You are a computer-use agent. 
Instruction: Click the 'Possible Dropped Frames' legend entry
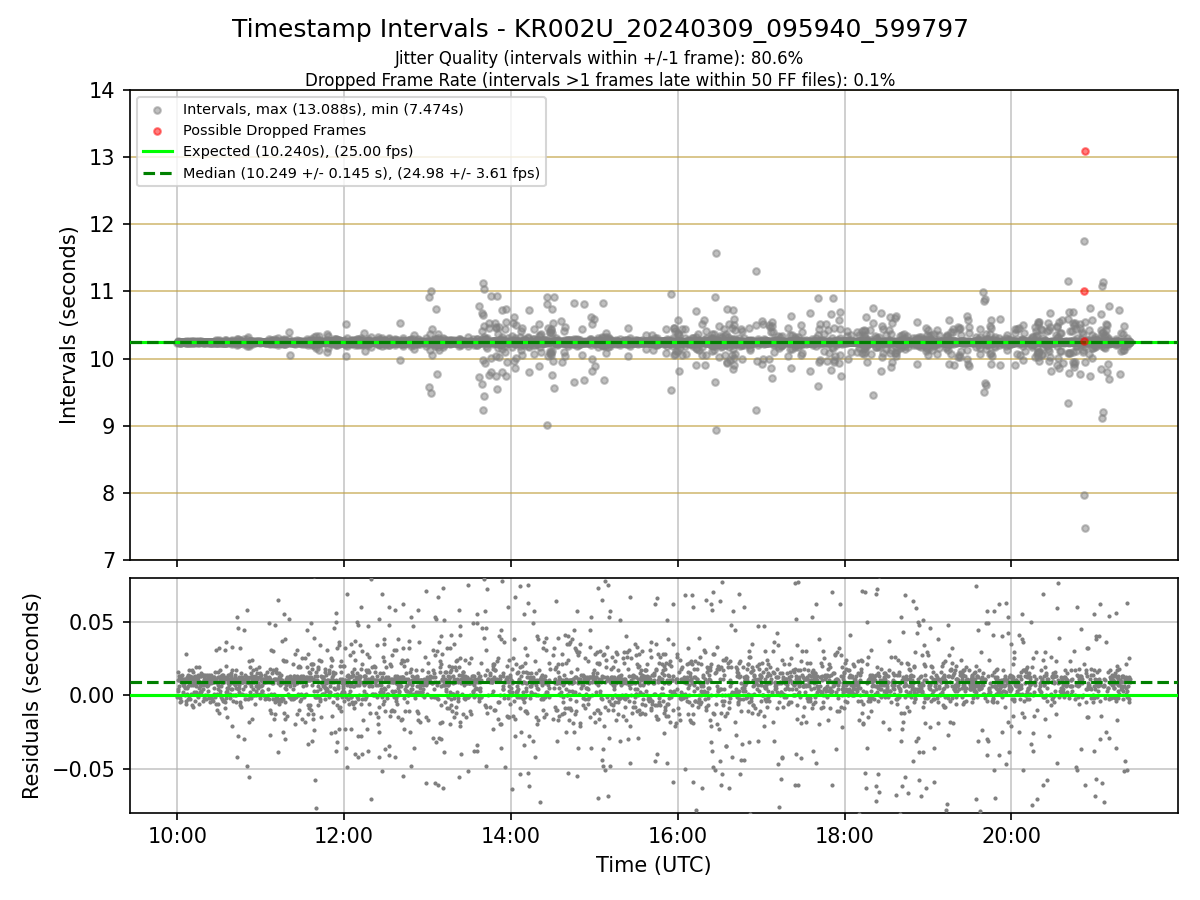click(274, 130)
